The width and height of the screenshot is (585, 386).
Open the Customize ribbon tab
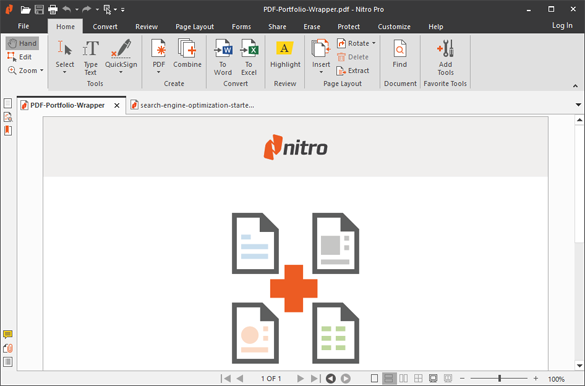[x=394, y=26]
